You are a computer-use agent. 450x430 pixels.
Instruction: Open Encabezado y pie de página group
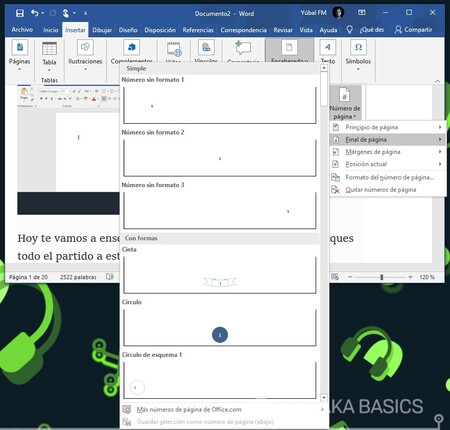pos(289,50)
